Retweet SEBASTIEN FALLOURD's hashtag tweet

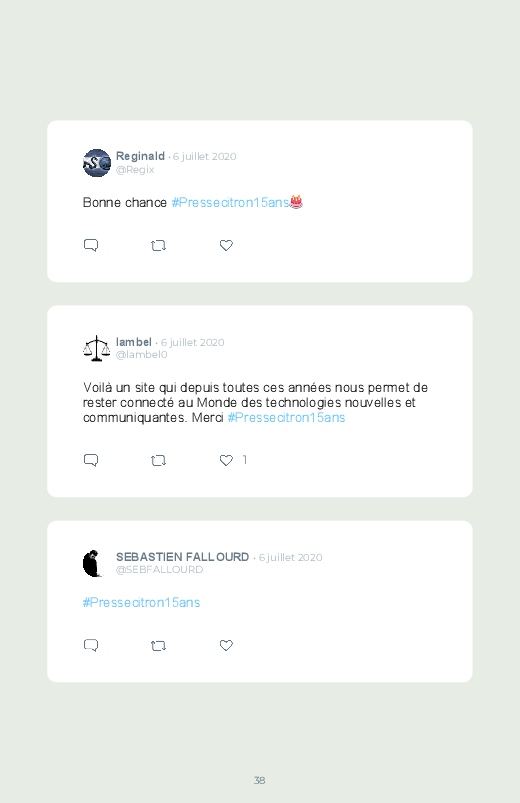pos(158,646)
